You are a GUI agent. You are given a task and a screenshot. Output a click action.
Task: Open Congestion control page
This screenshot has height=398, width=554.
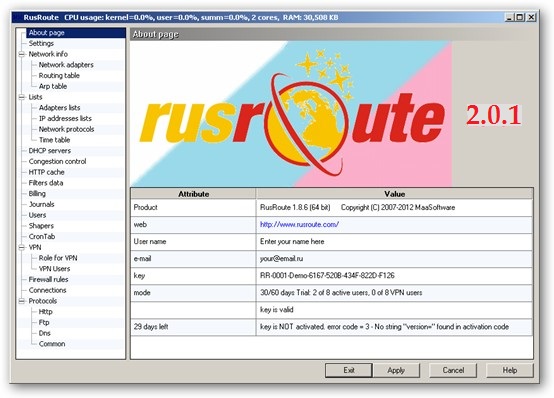coord(57,162)
